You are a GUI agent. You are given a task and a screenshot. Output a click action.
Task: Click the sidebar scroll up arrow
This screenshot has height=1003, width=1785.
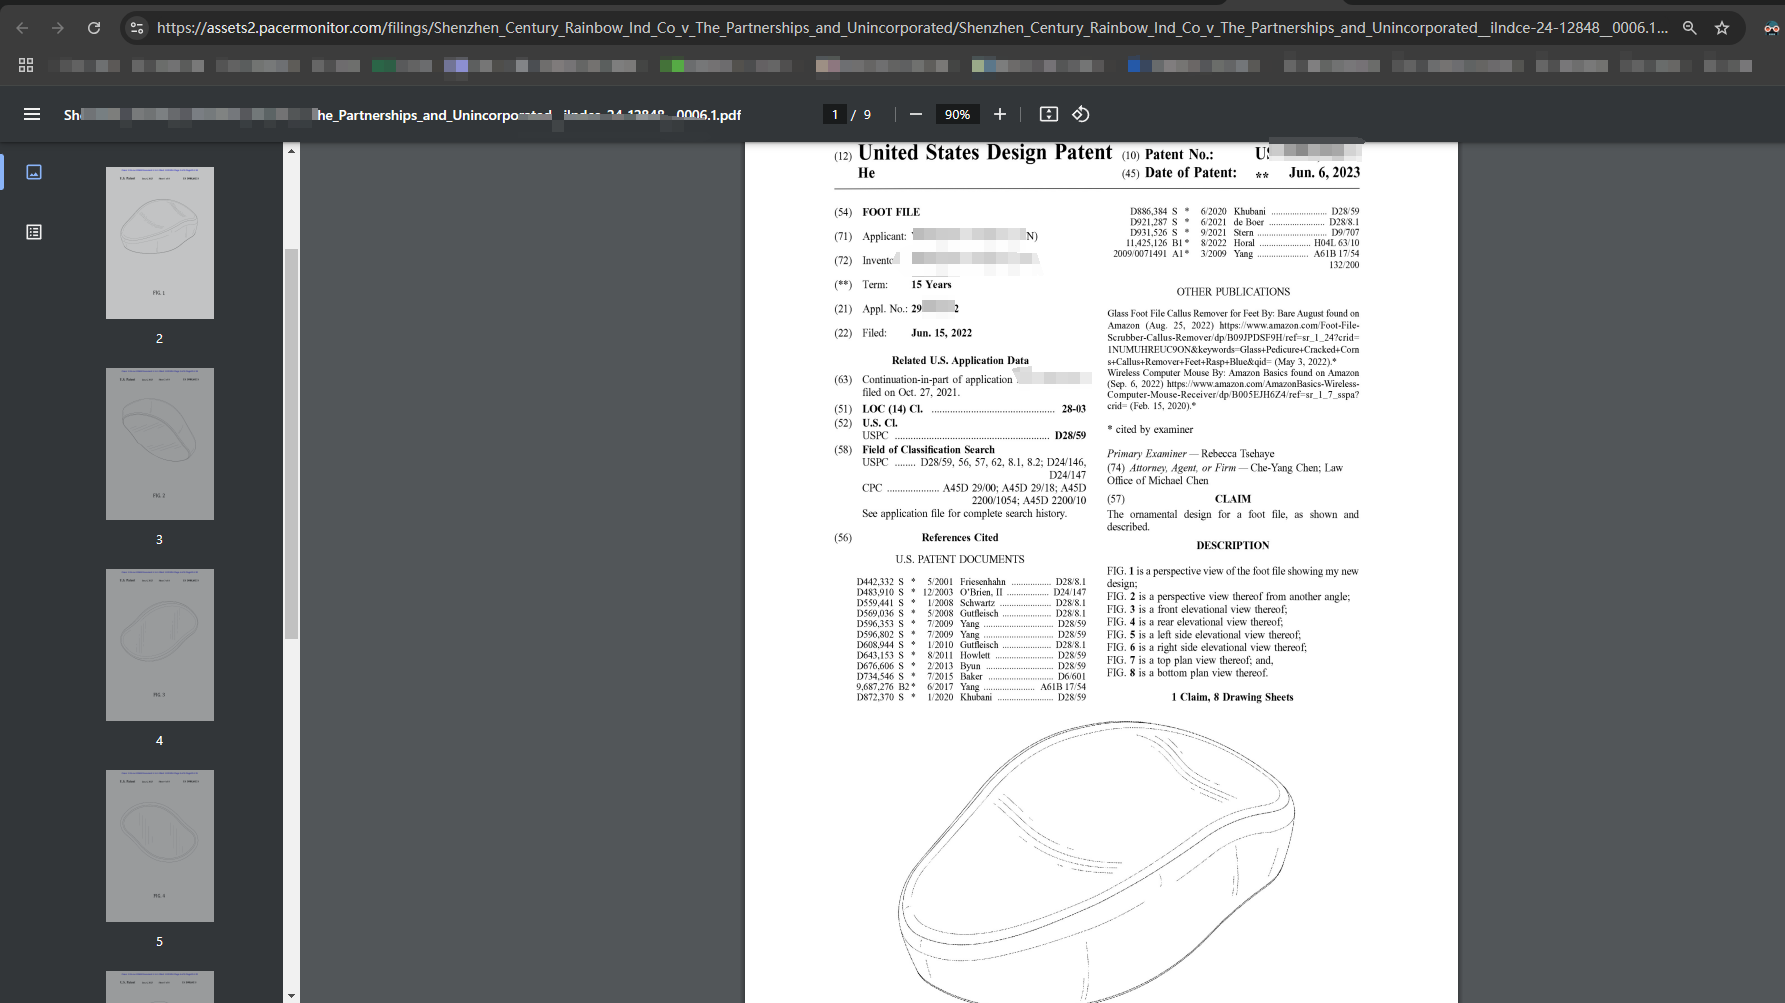point(291,151)
